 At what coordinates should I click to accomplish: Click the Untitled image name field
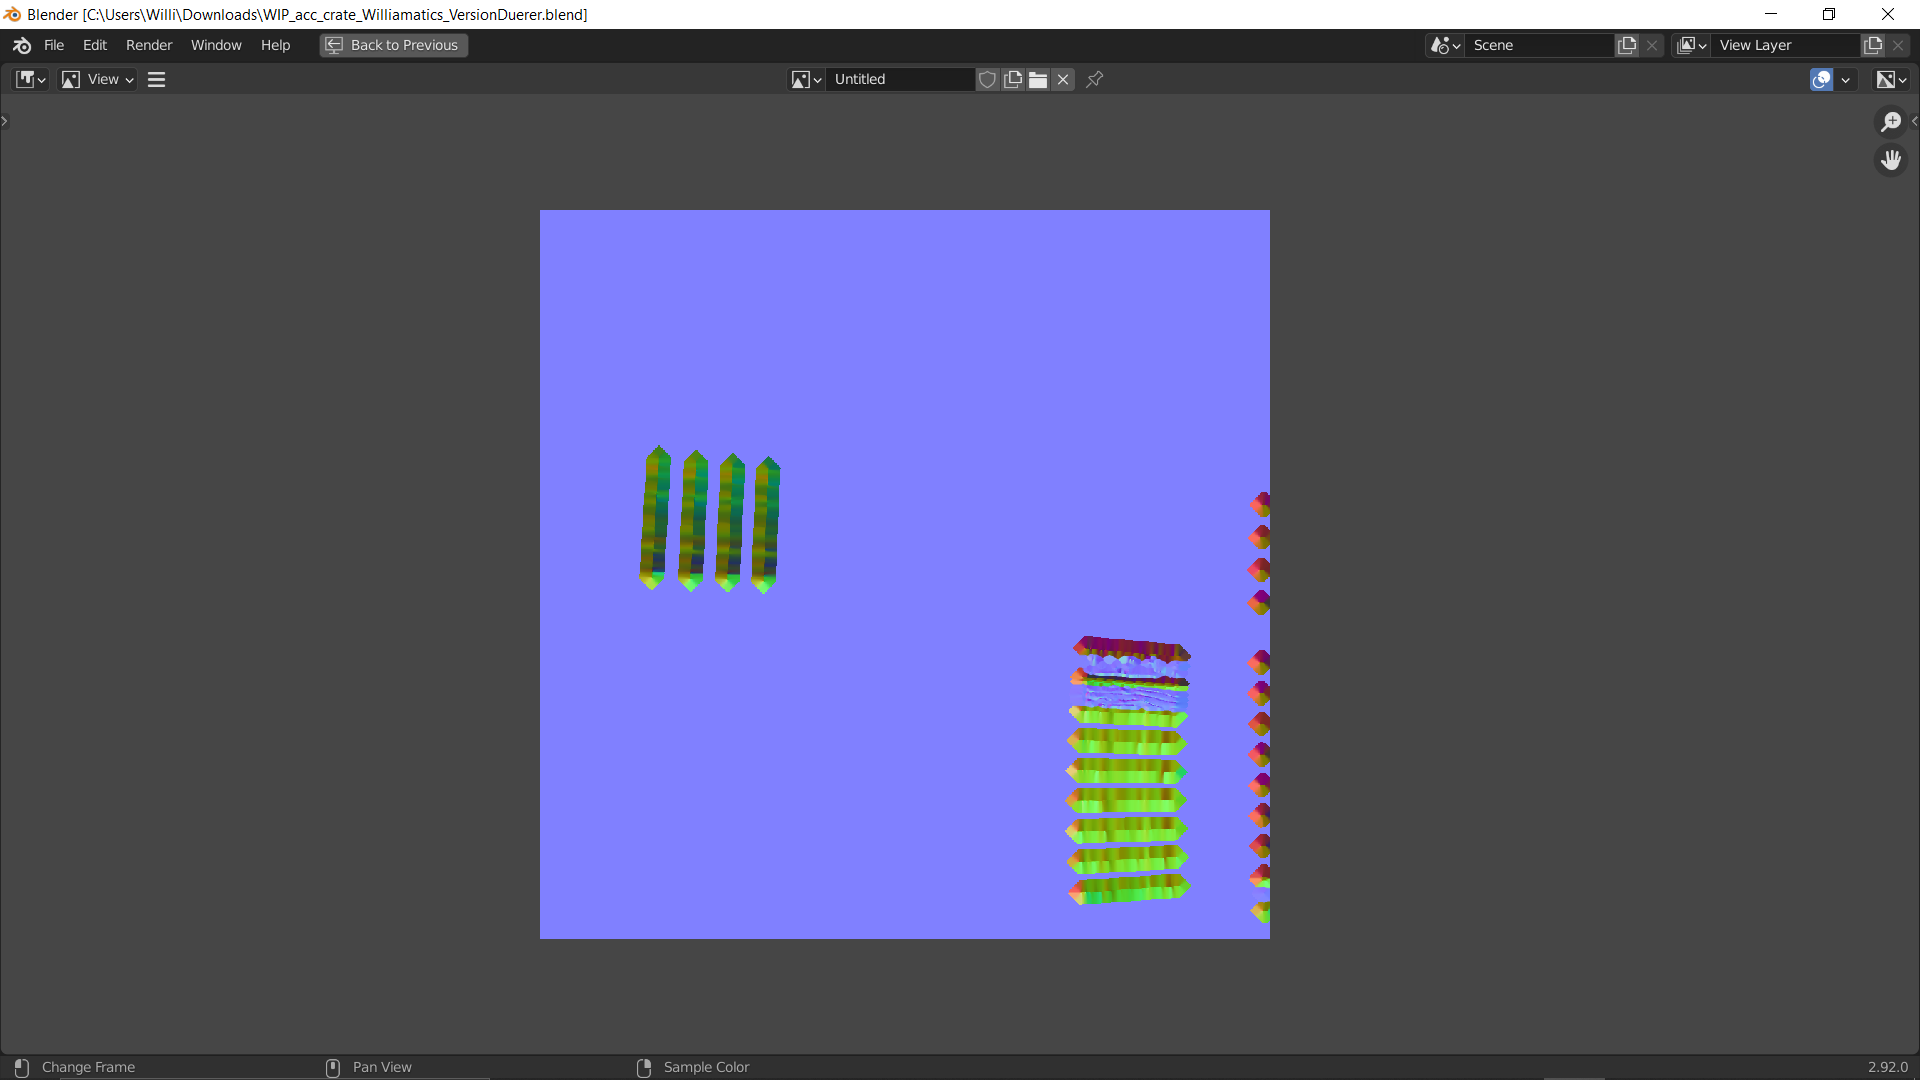(x=900, y=79)
